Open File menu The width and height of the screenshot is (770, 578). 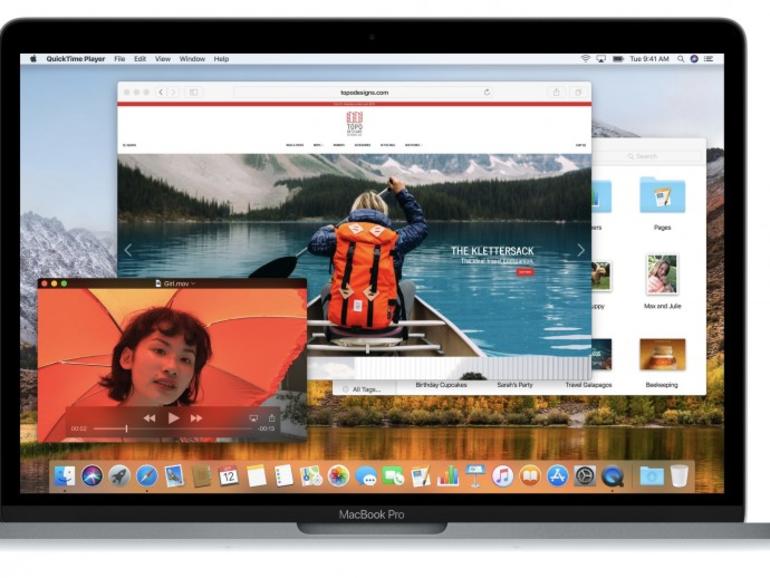point(119,59)
